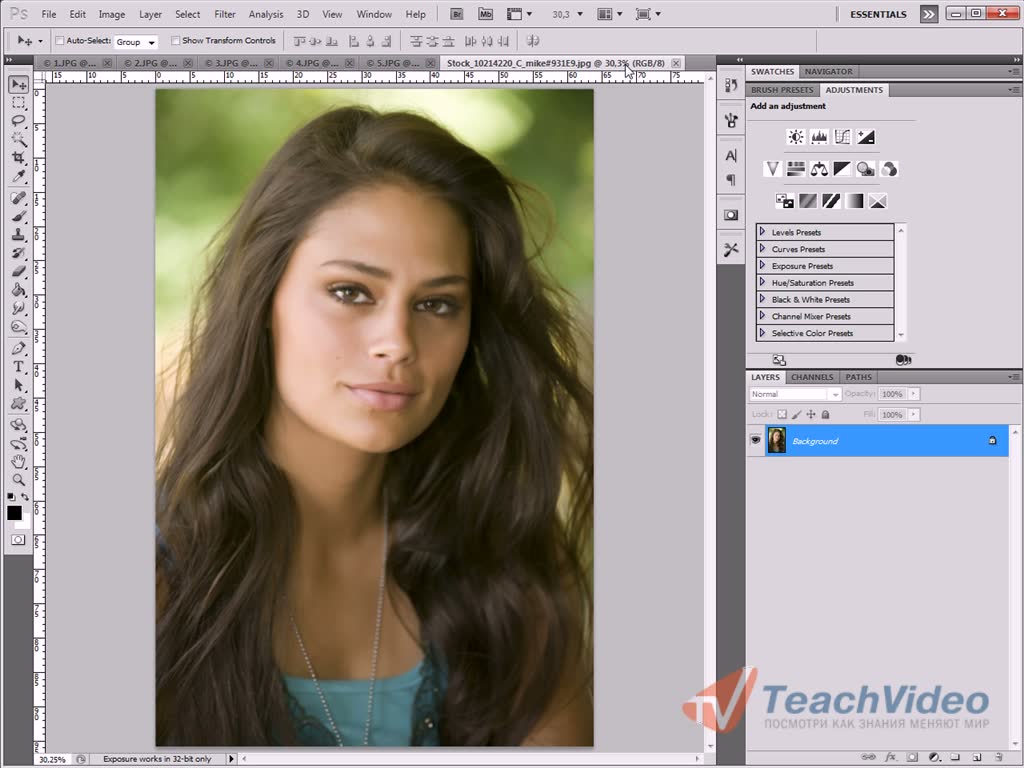The width and height of the screenshot is (1024, 768).
Task: Pick the Clone Stamp tool
Action: point(18,234)
